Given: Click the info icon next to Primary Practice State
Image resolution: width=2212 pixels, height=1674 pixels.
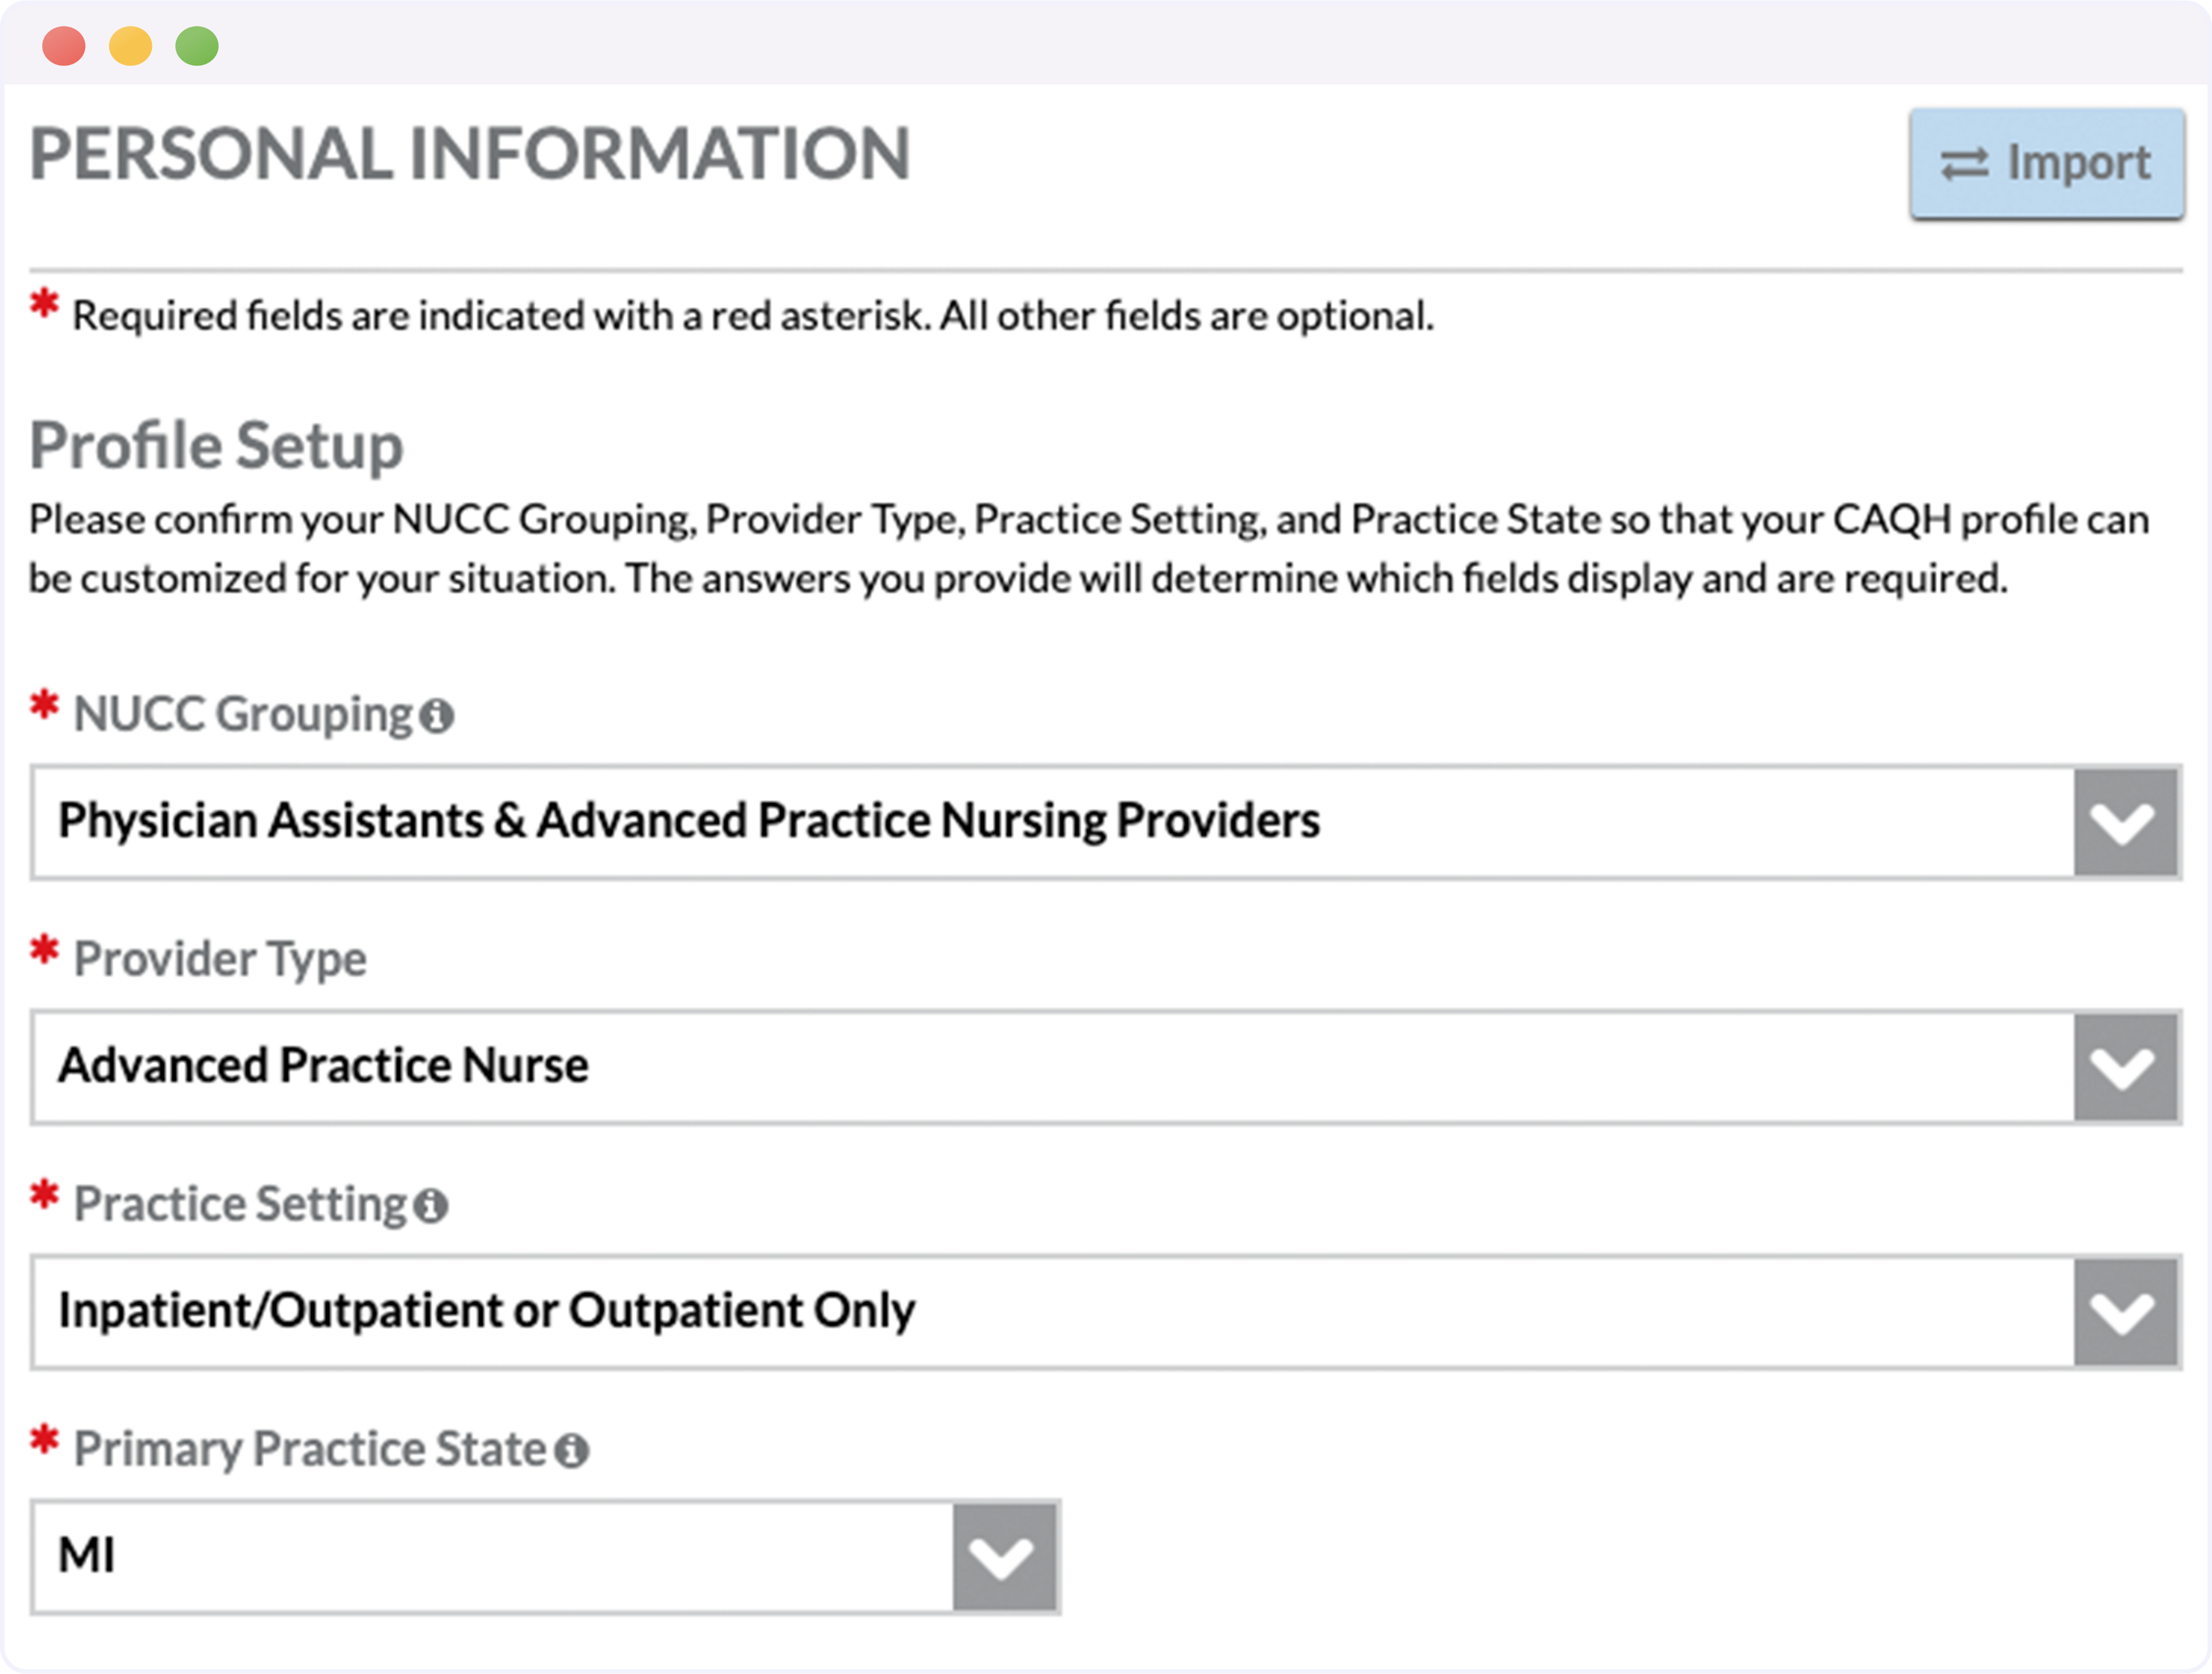Looking at the screenshot, I should click(x=571, y=1451).
